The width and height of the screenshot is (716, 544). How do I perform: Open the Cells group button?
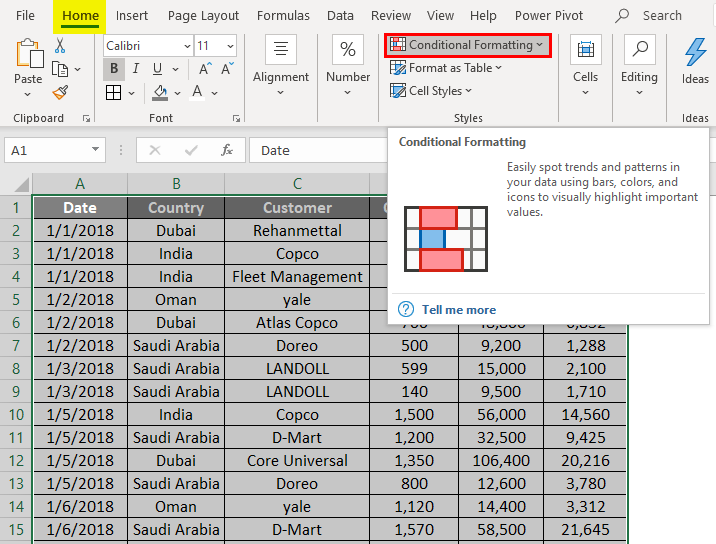click(585, 67)
